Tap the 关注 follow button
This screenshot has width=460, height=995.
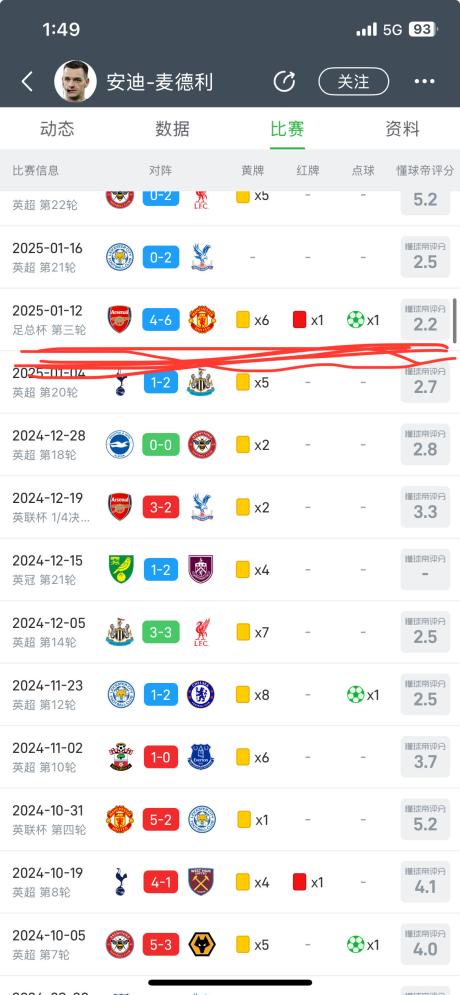pos(353,82)
